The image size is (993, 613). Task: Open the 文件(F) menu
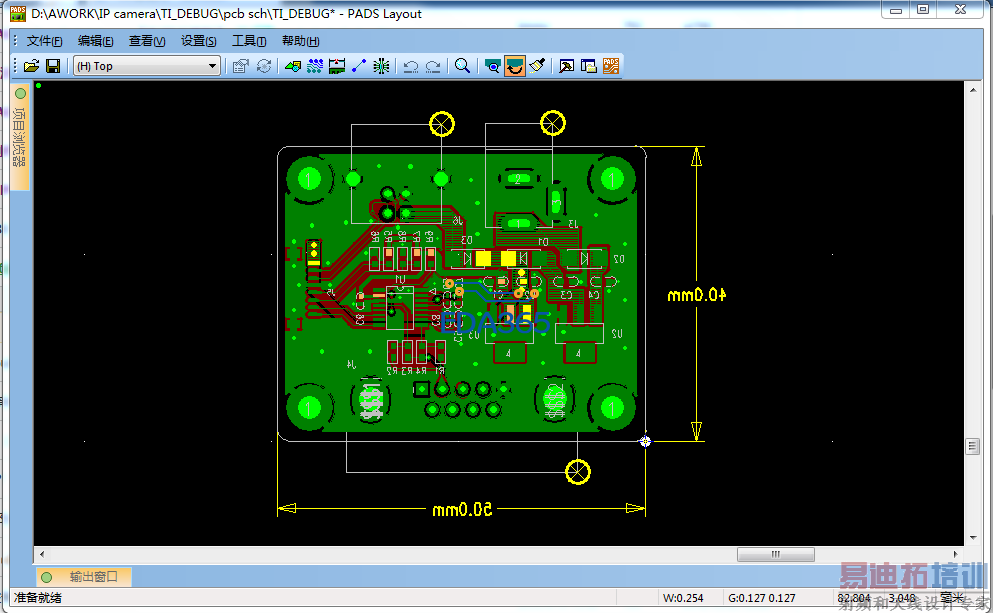(x=44, y=41)
